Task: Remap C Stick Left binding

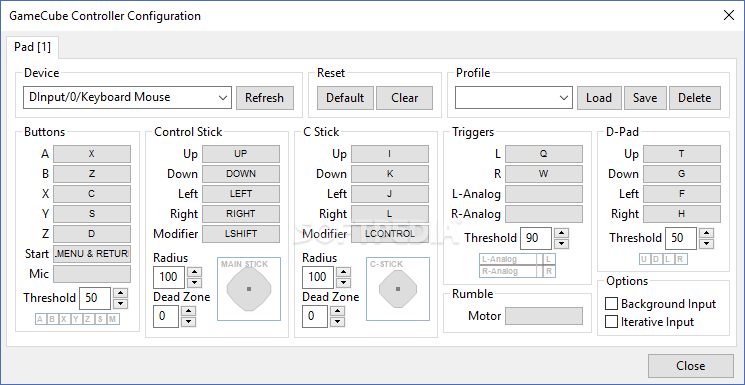Action: click(x=390, y=194)
